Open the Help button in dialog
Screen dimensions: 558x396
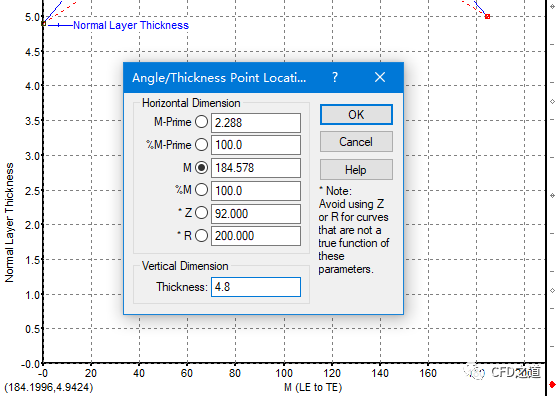[356, 169]
